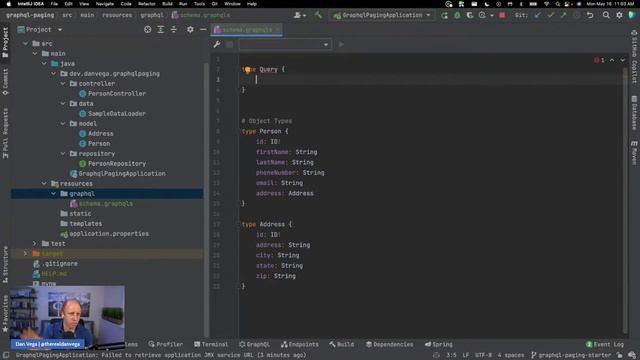The image size is (640, 360).
Task: Open the Terminal tool window tab
Action: coord(211,344)
